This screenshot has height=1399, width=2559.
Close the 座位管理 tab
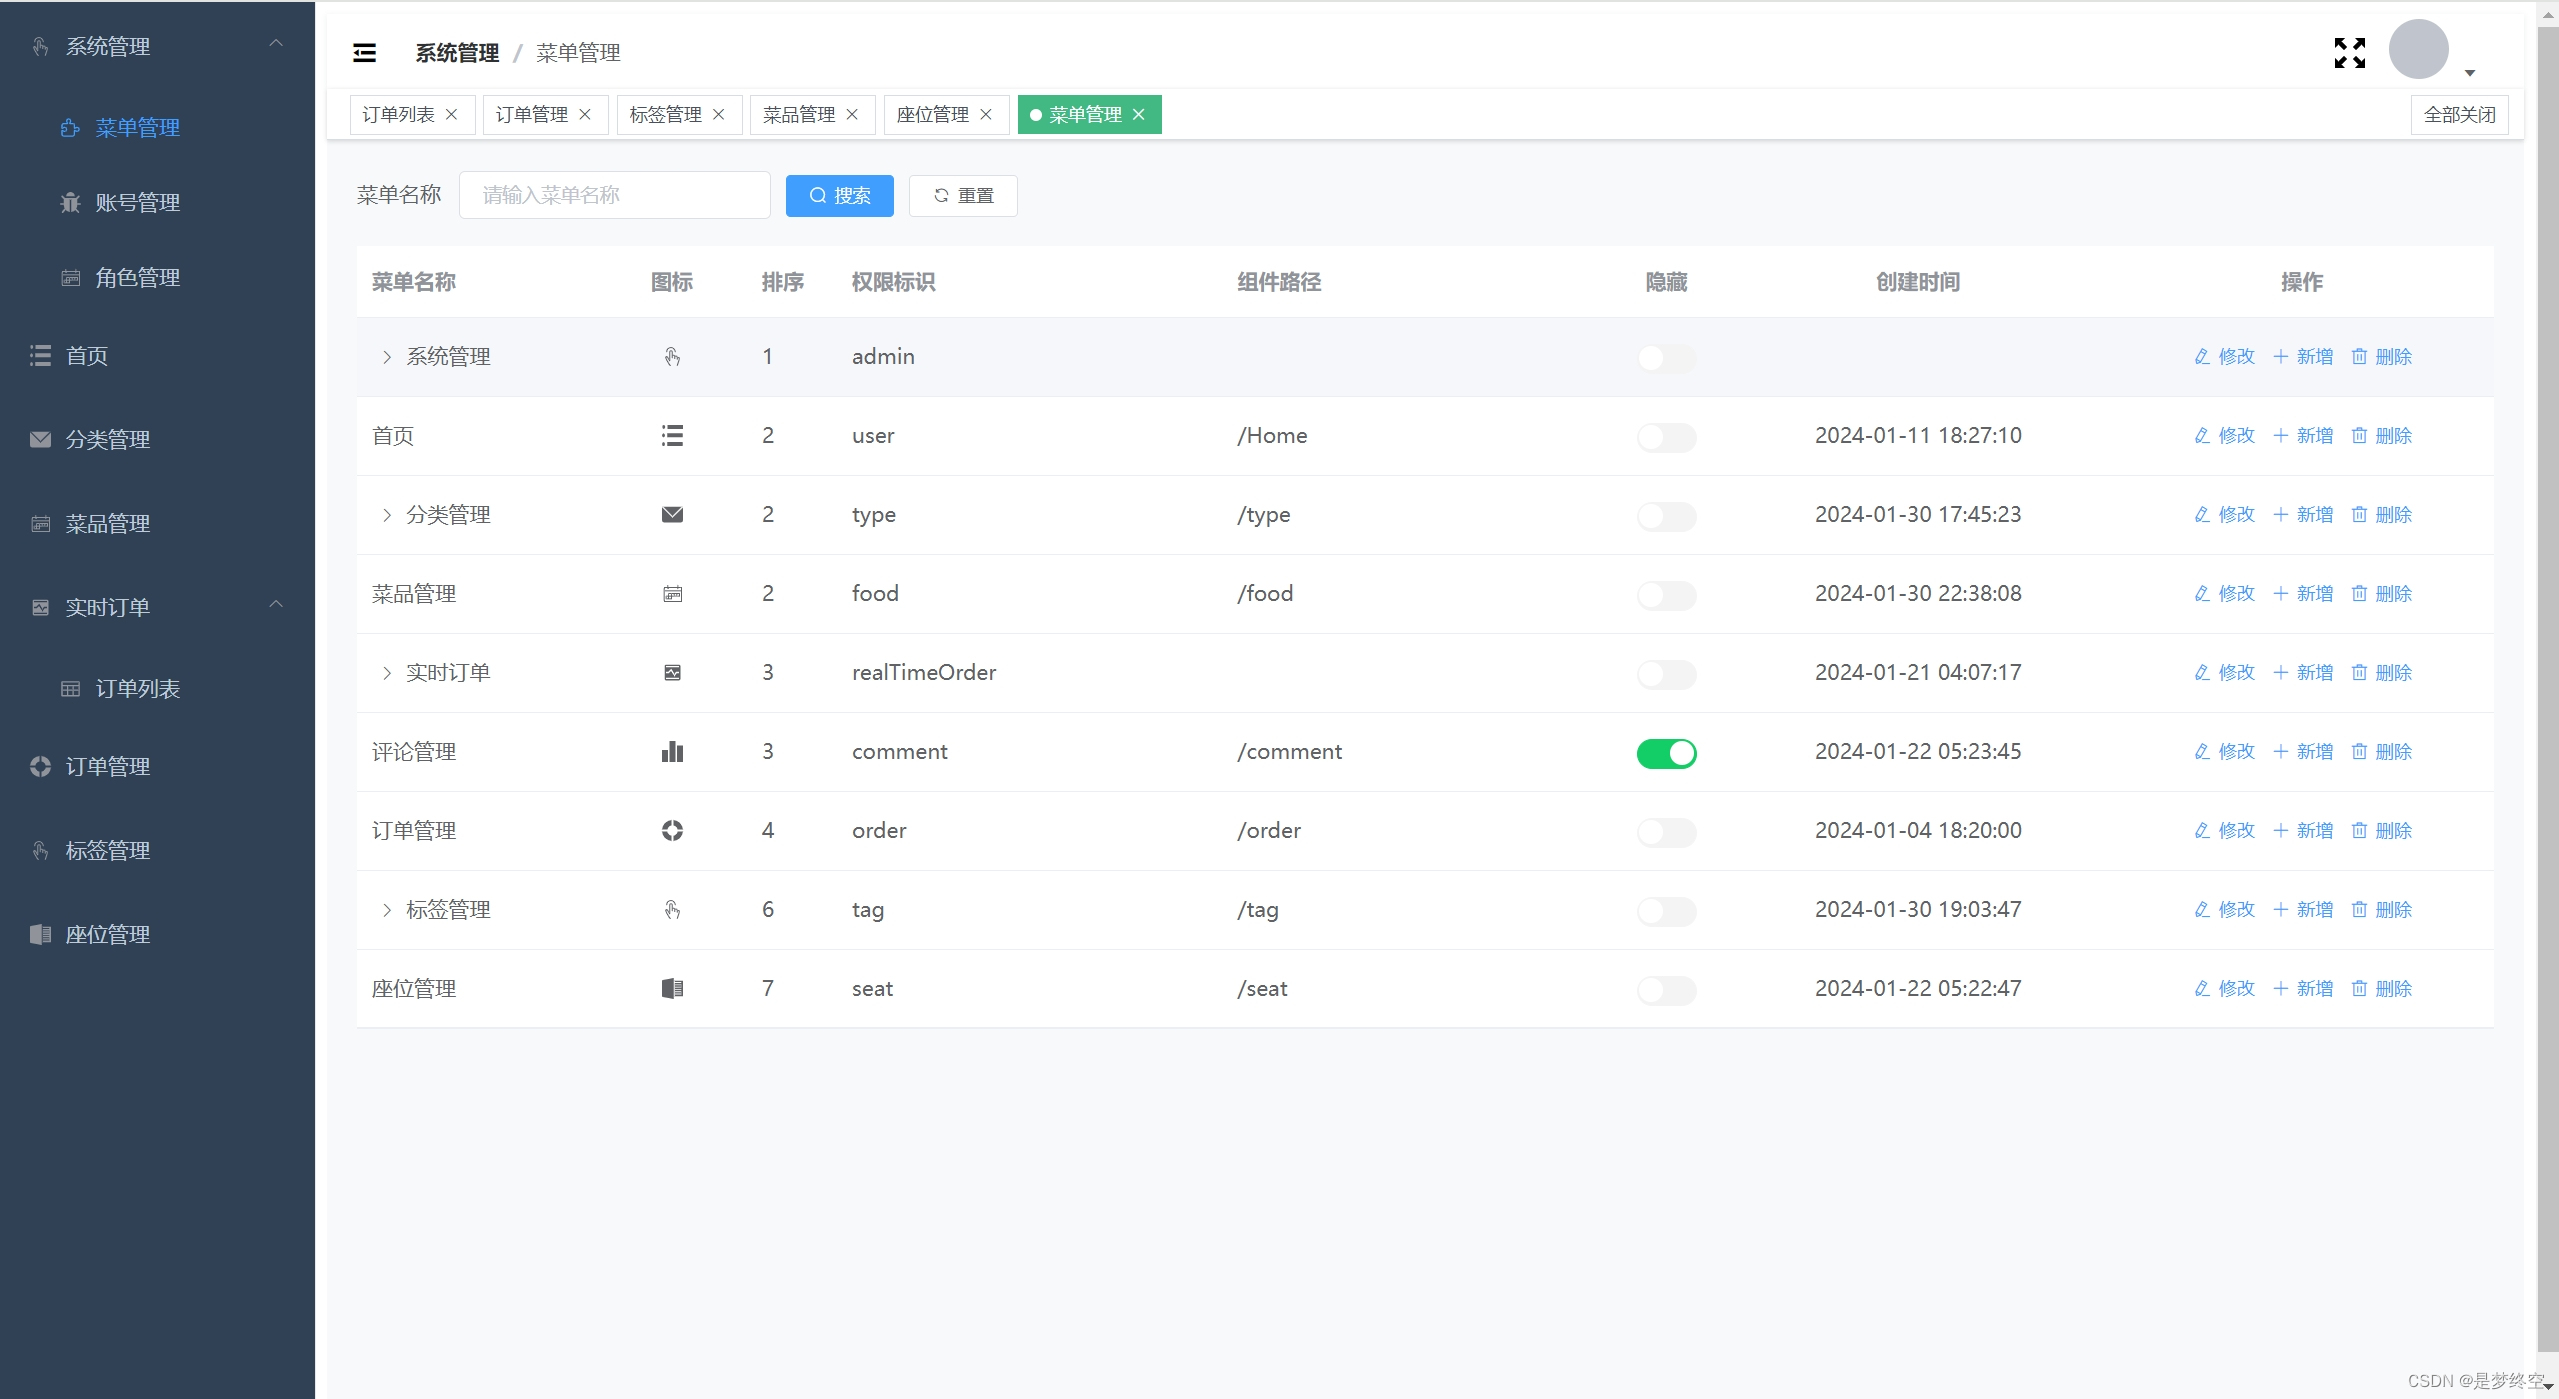tap(986, 115)
